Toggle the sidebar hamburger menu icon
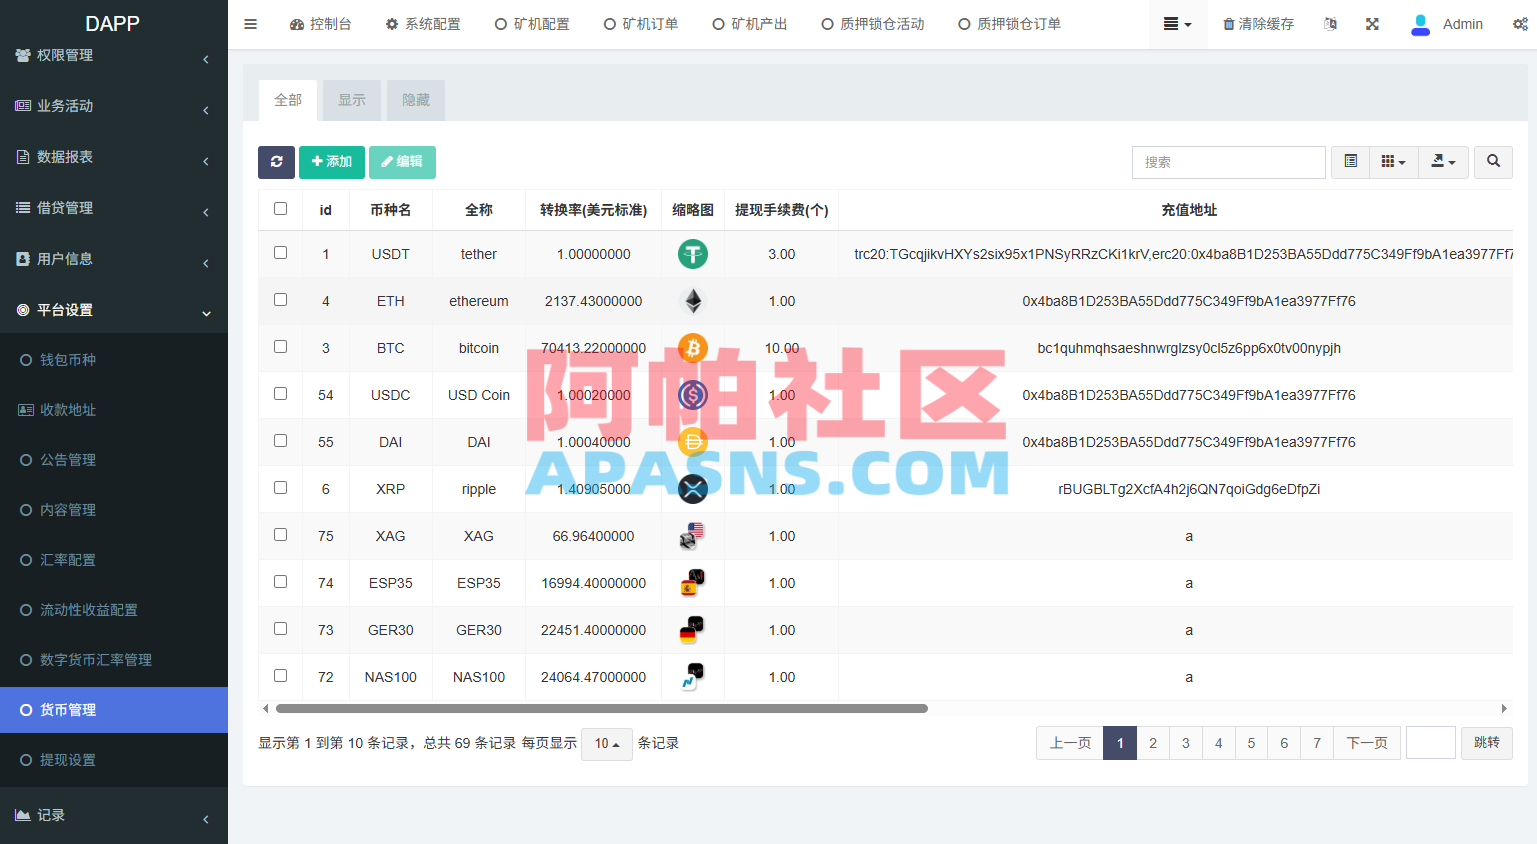 [x=250, y=24]
